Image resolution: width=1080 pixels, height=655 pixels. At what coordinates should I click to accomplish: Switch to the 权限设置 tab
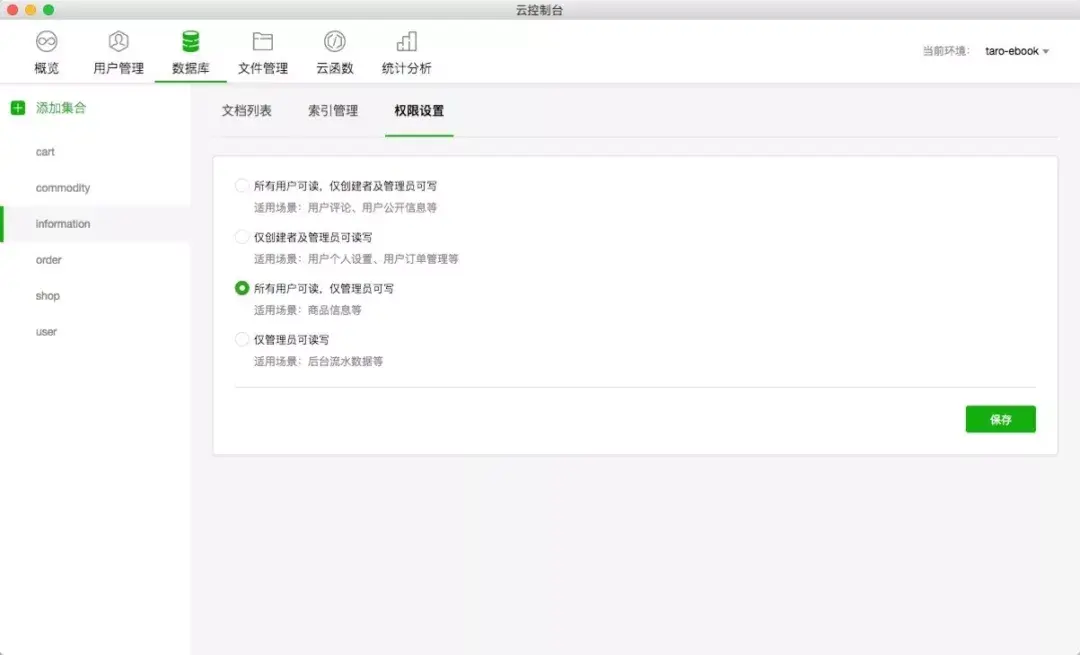pyautogui.click(x=419, y=111)
